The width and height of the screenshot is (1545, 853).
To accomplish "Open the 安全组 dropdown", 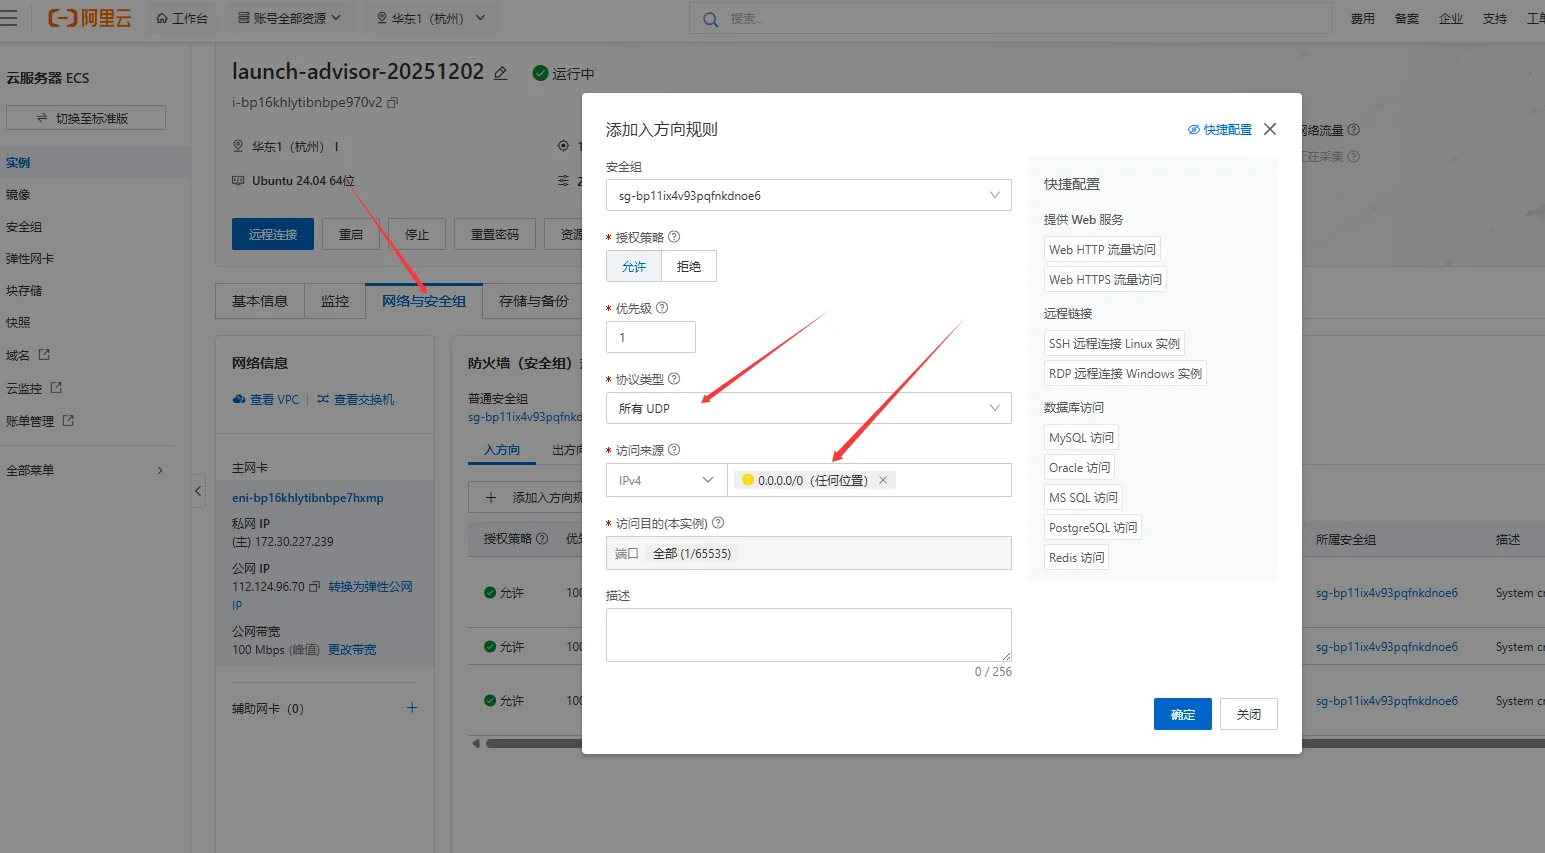I will pos(808,195).
